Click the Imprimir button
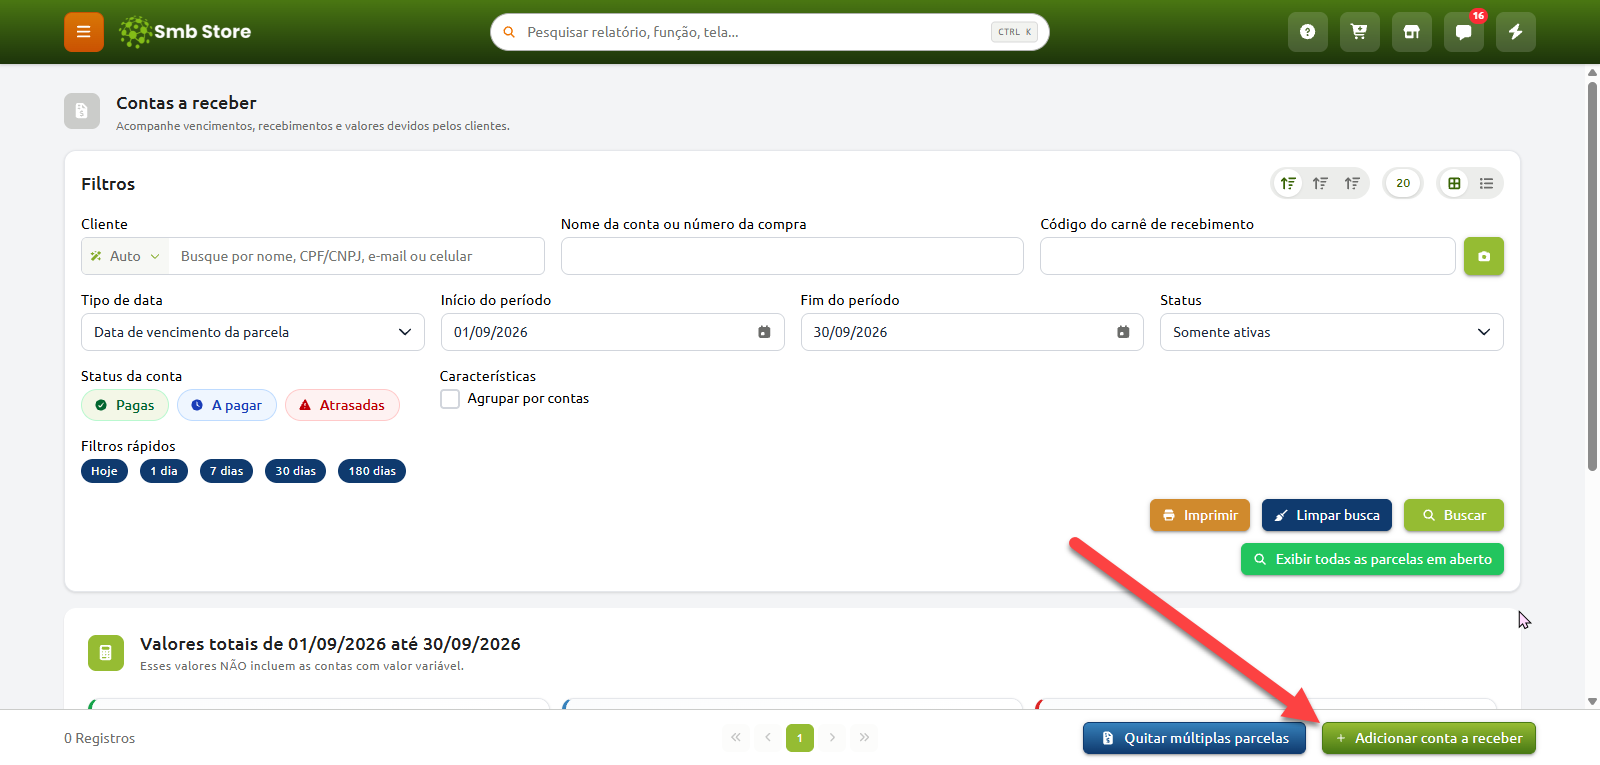1600x765 pixels. (x=1200, y=515)
